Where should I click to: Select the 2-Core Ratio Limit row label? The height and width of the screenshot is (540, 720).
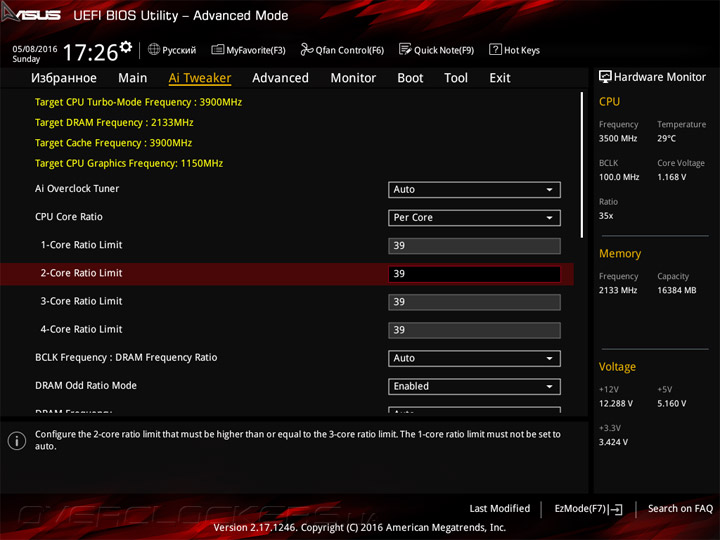(81, 273)
